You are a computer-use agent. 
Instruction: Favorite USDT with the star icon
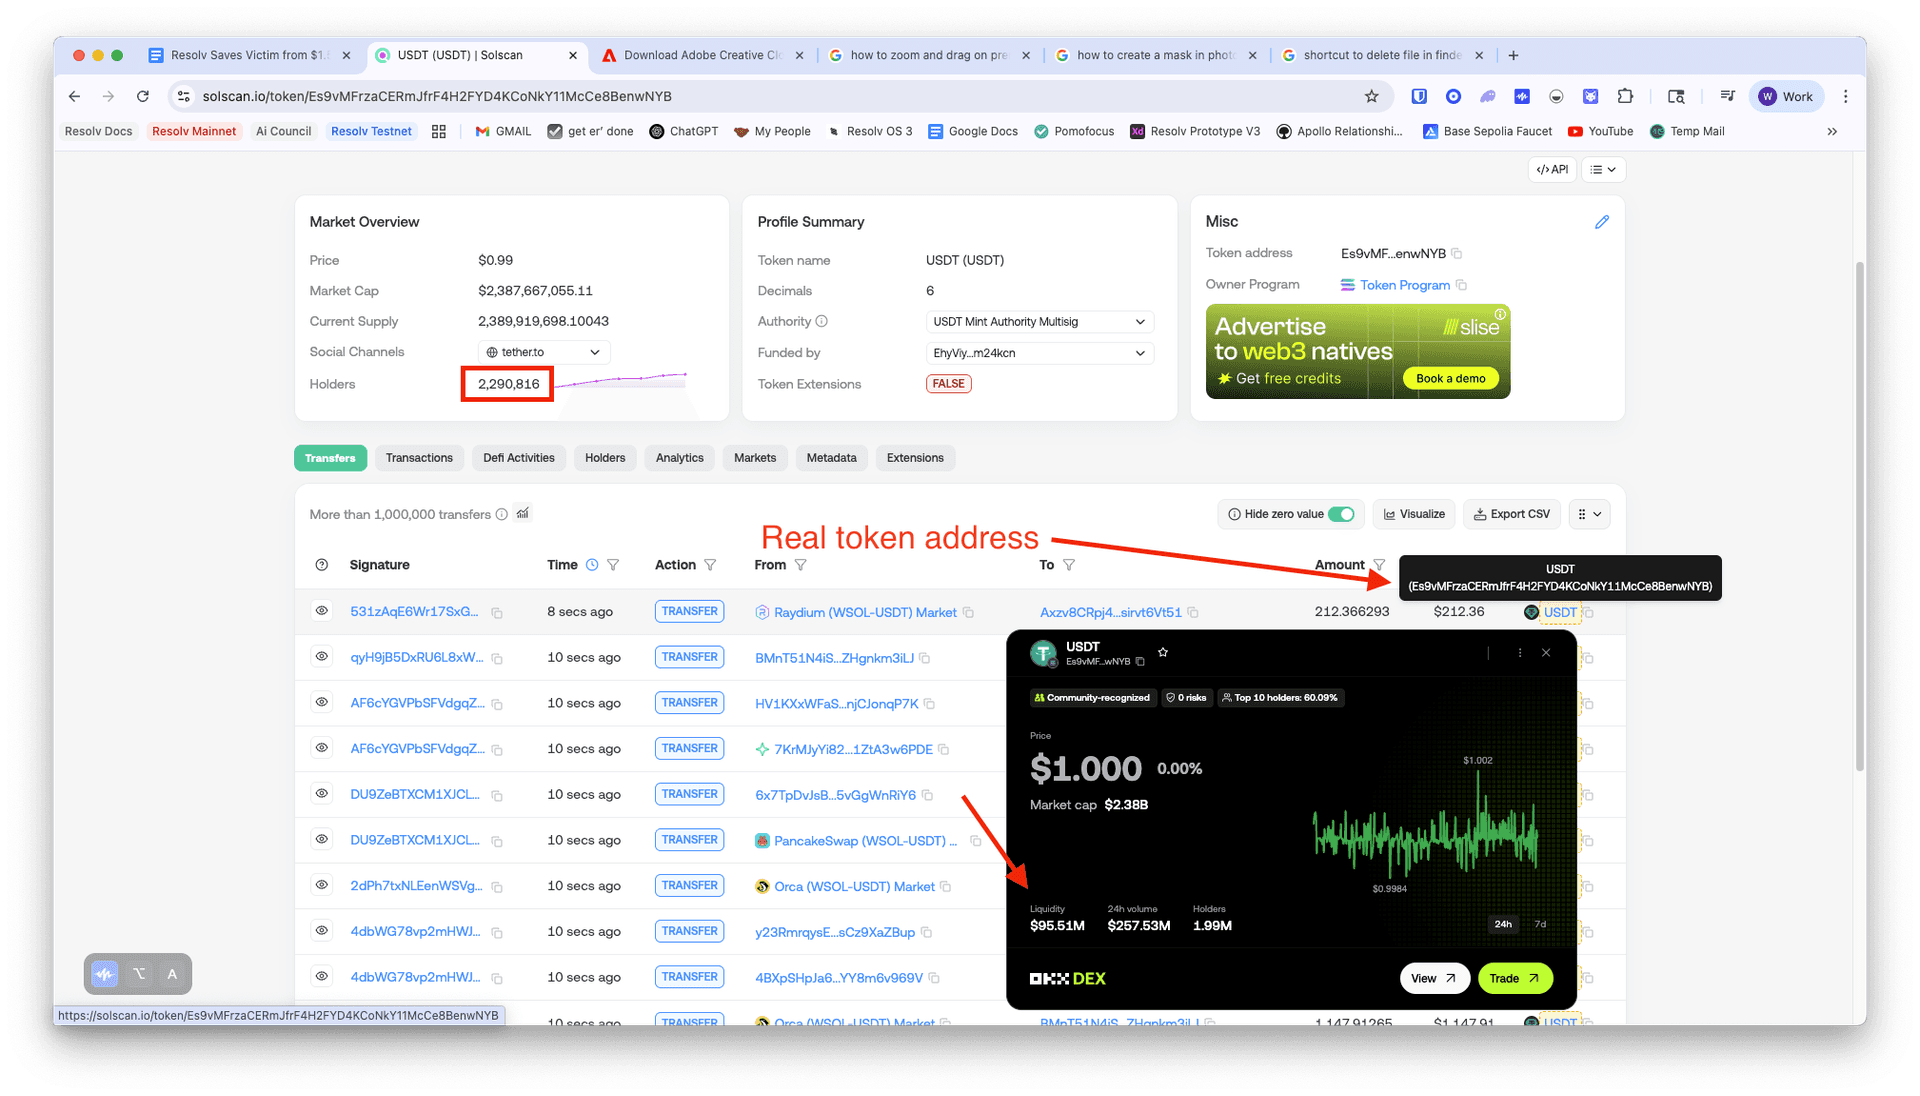click(1163, 652)
